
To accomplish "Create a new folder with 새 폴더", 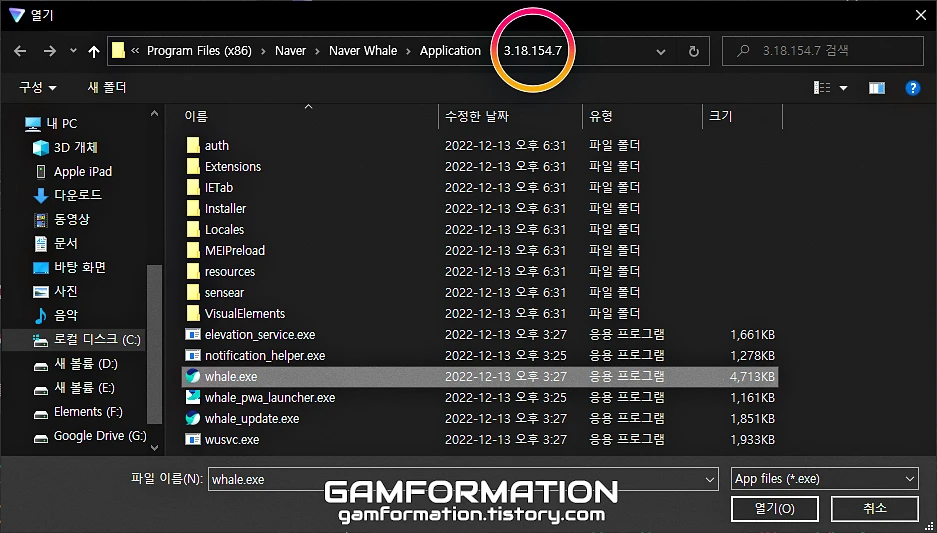I will point(107,87).
